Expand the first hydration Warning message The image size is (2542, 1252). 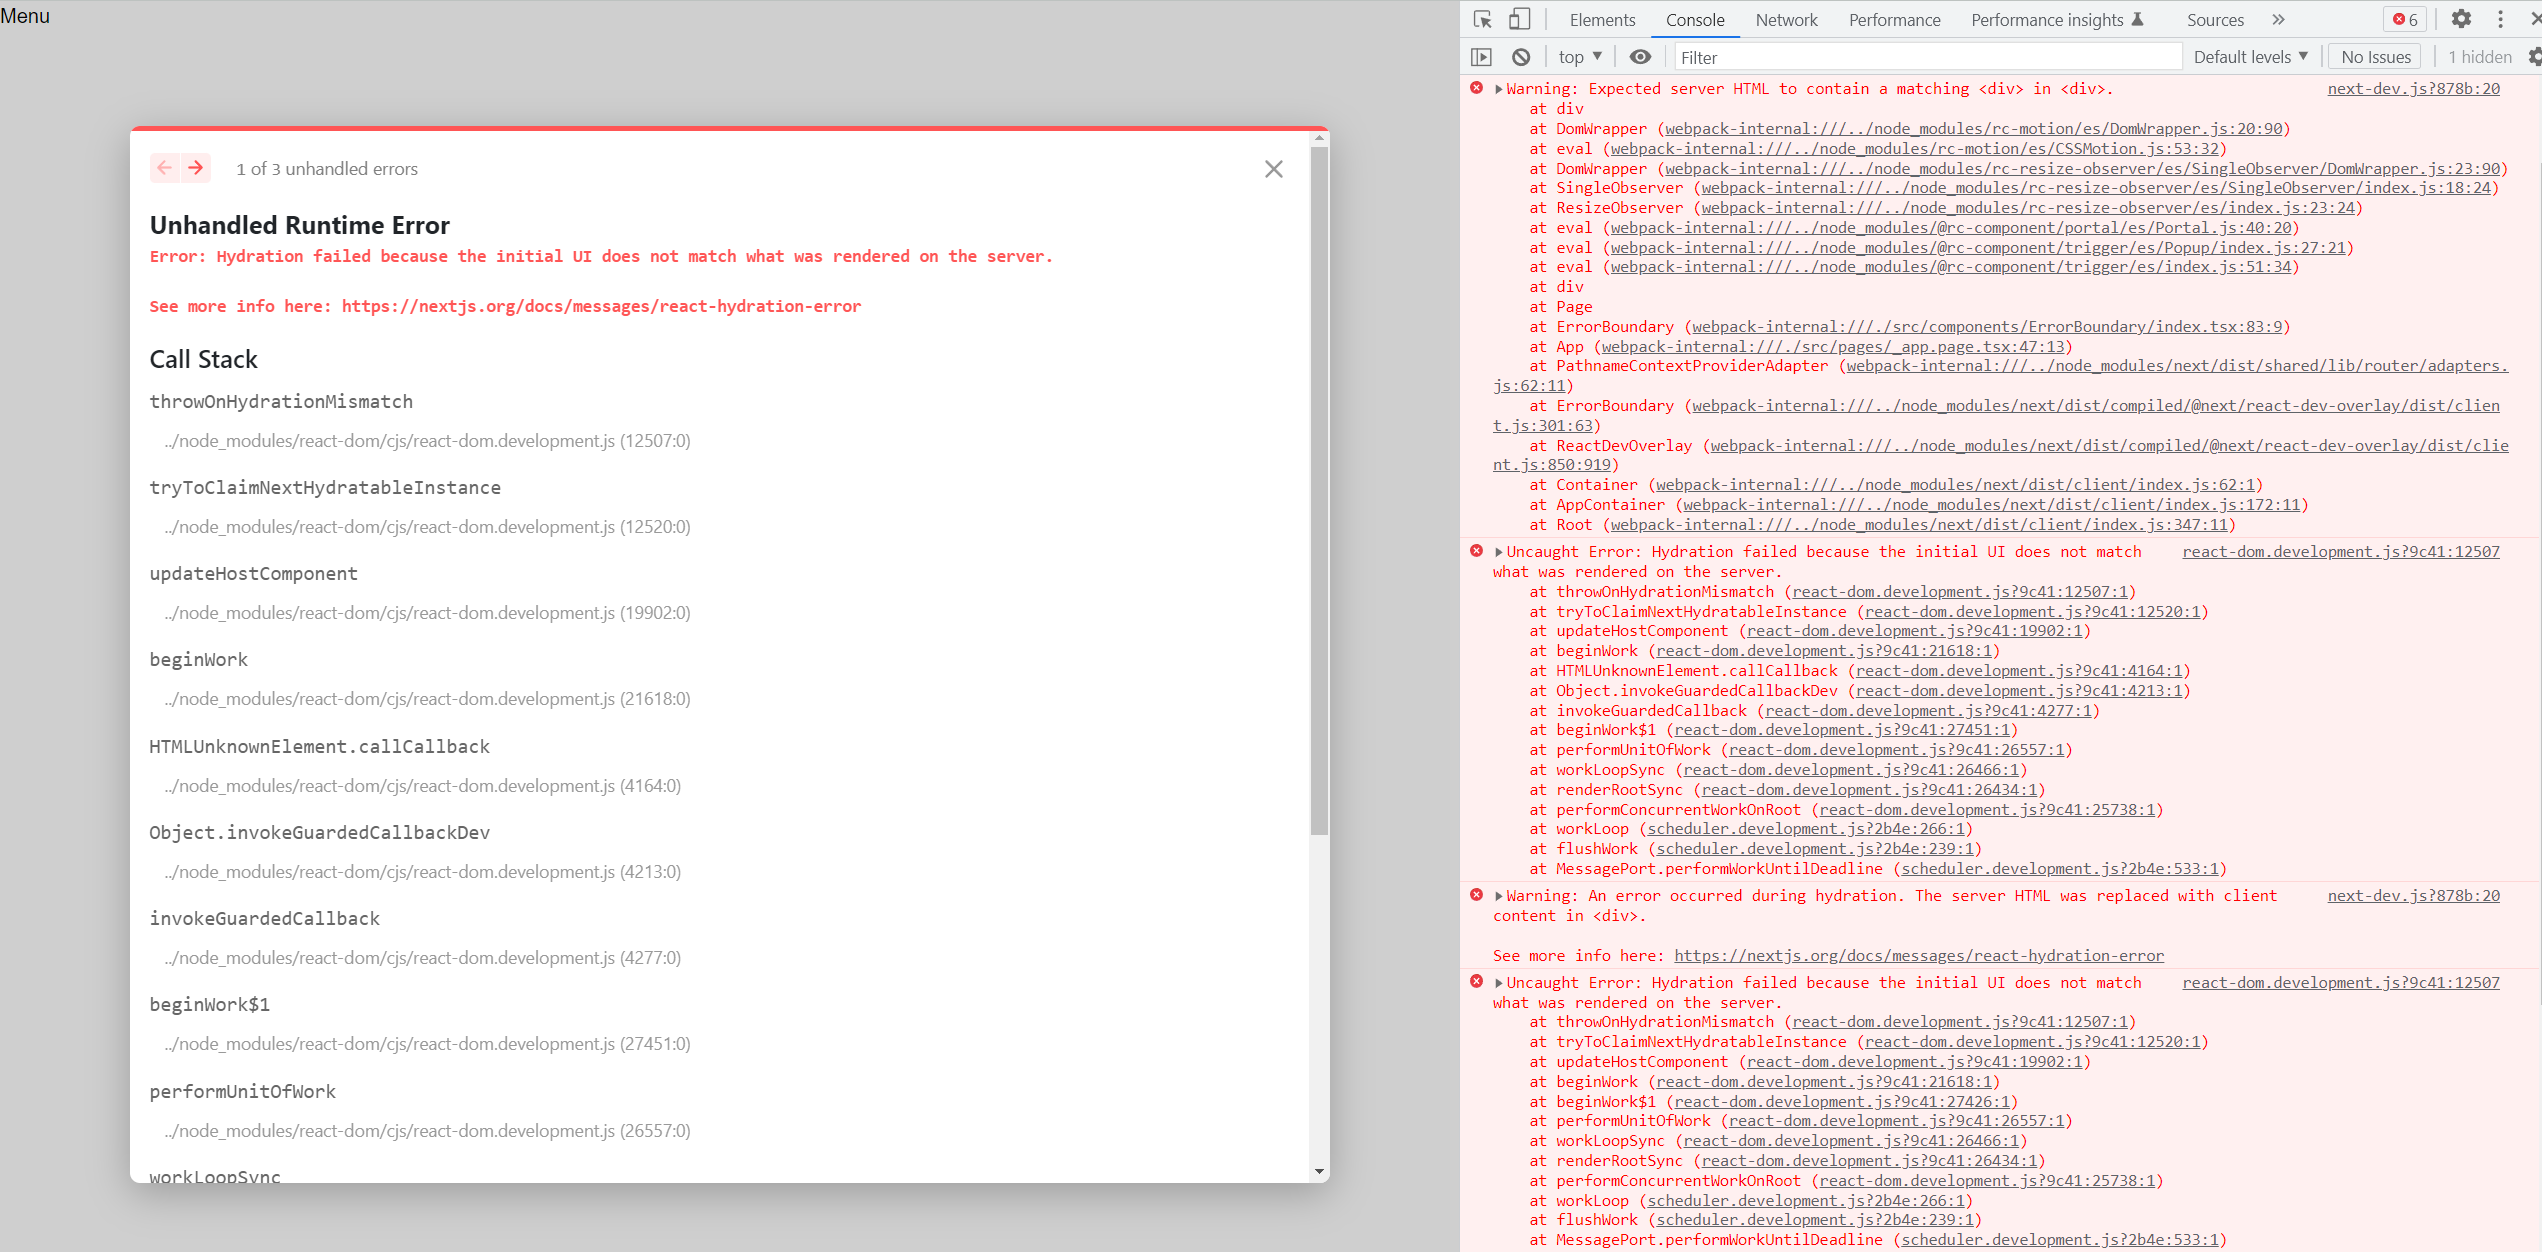click(1499, 89)
